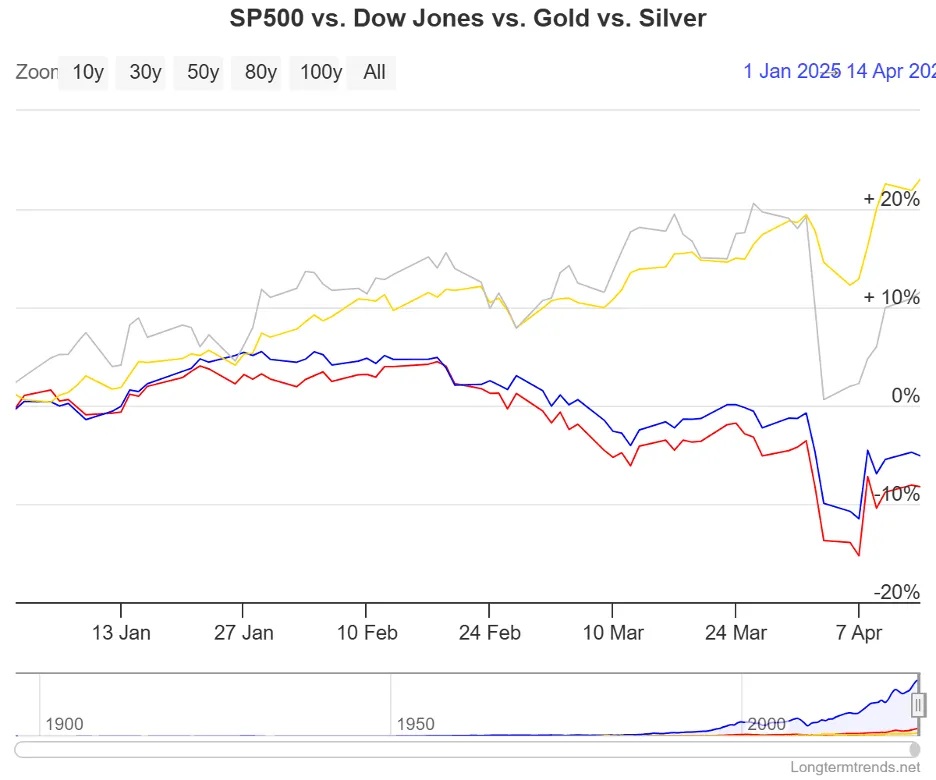The width and height of the screenshot is (936, 780).
Task: Jump navigator to the 1950 marker
Action: [415, 723]
